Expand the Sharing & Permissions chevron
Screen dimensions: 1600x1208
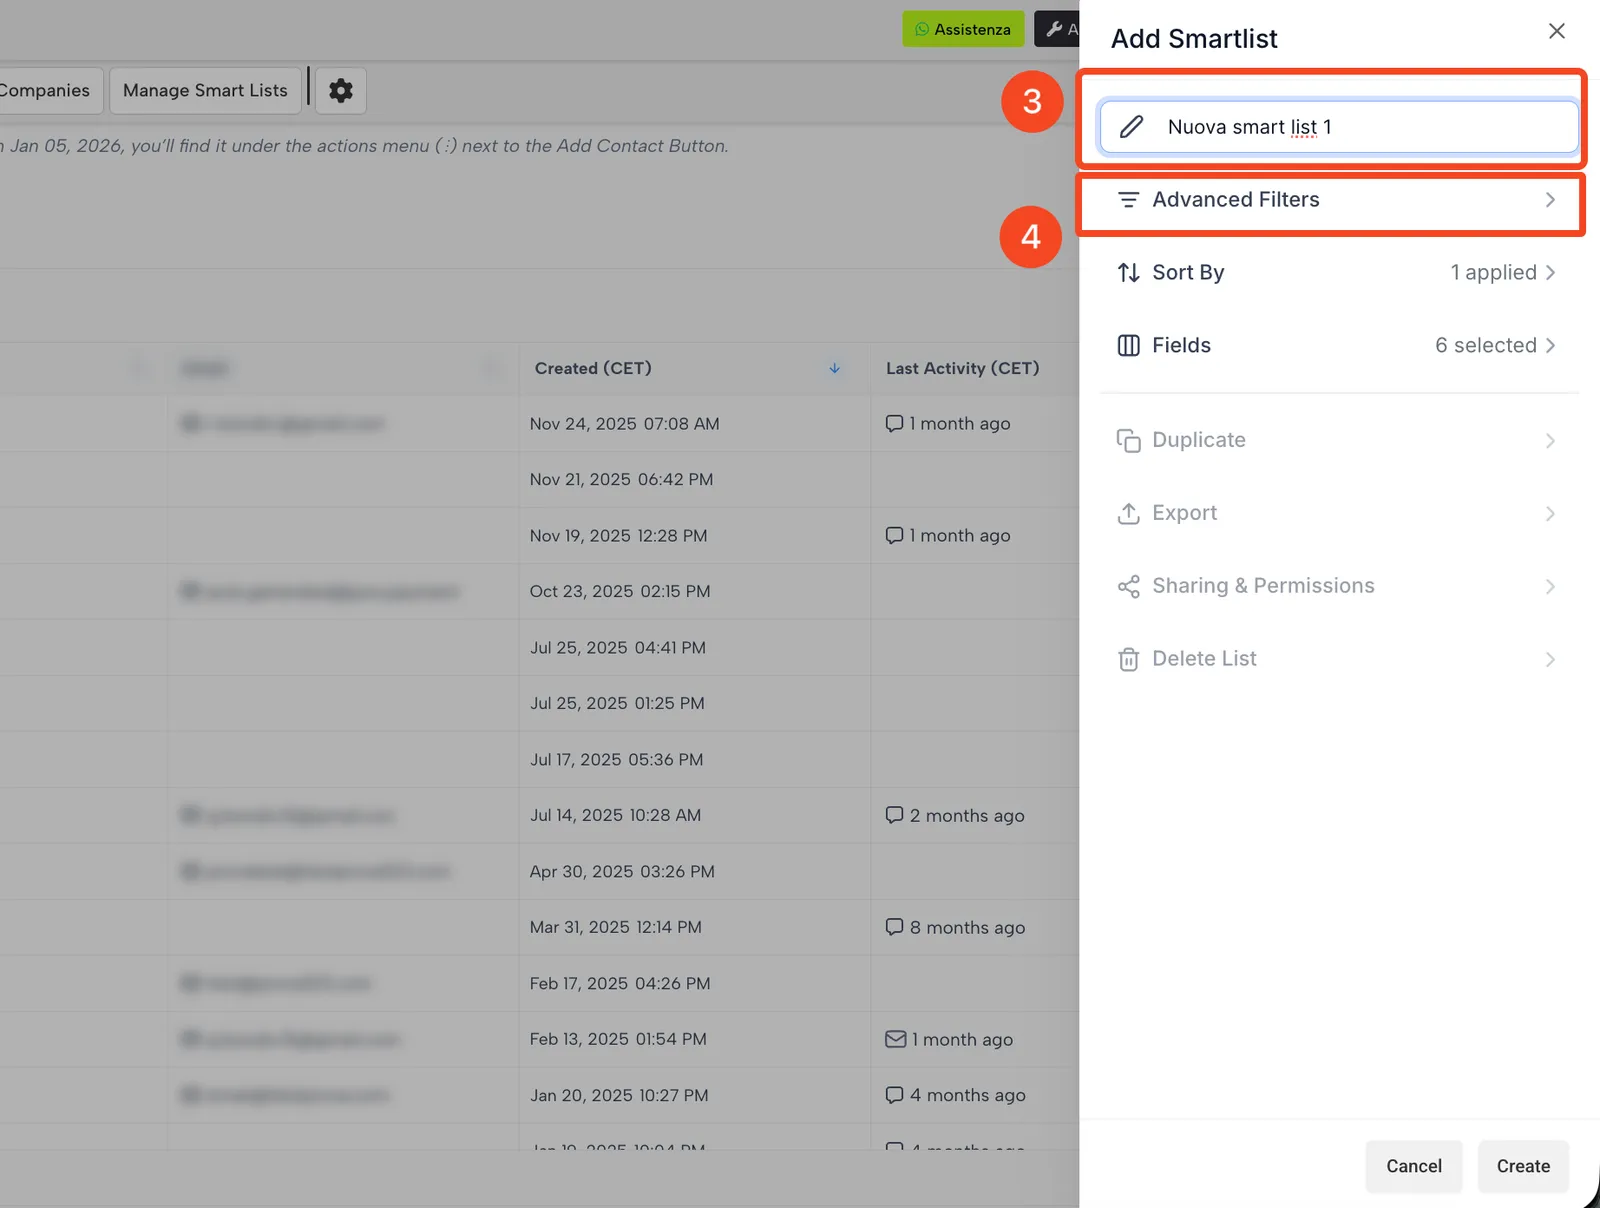point(1550,587)
